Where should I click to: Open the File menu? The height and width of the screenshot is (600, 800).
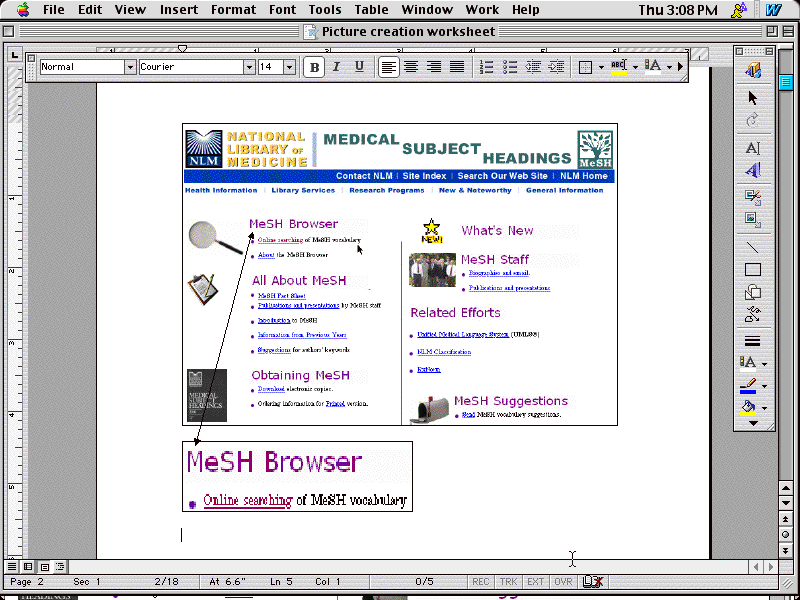[54, 10]
